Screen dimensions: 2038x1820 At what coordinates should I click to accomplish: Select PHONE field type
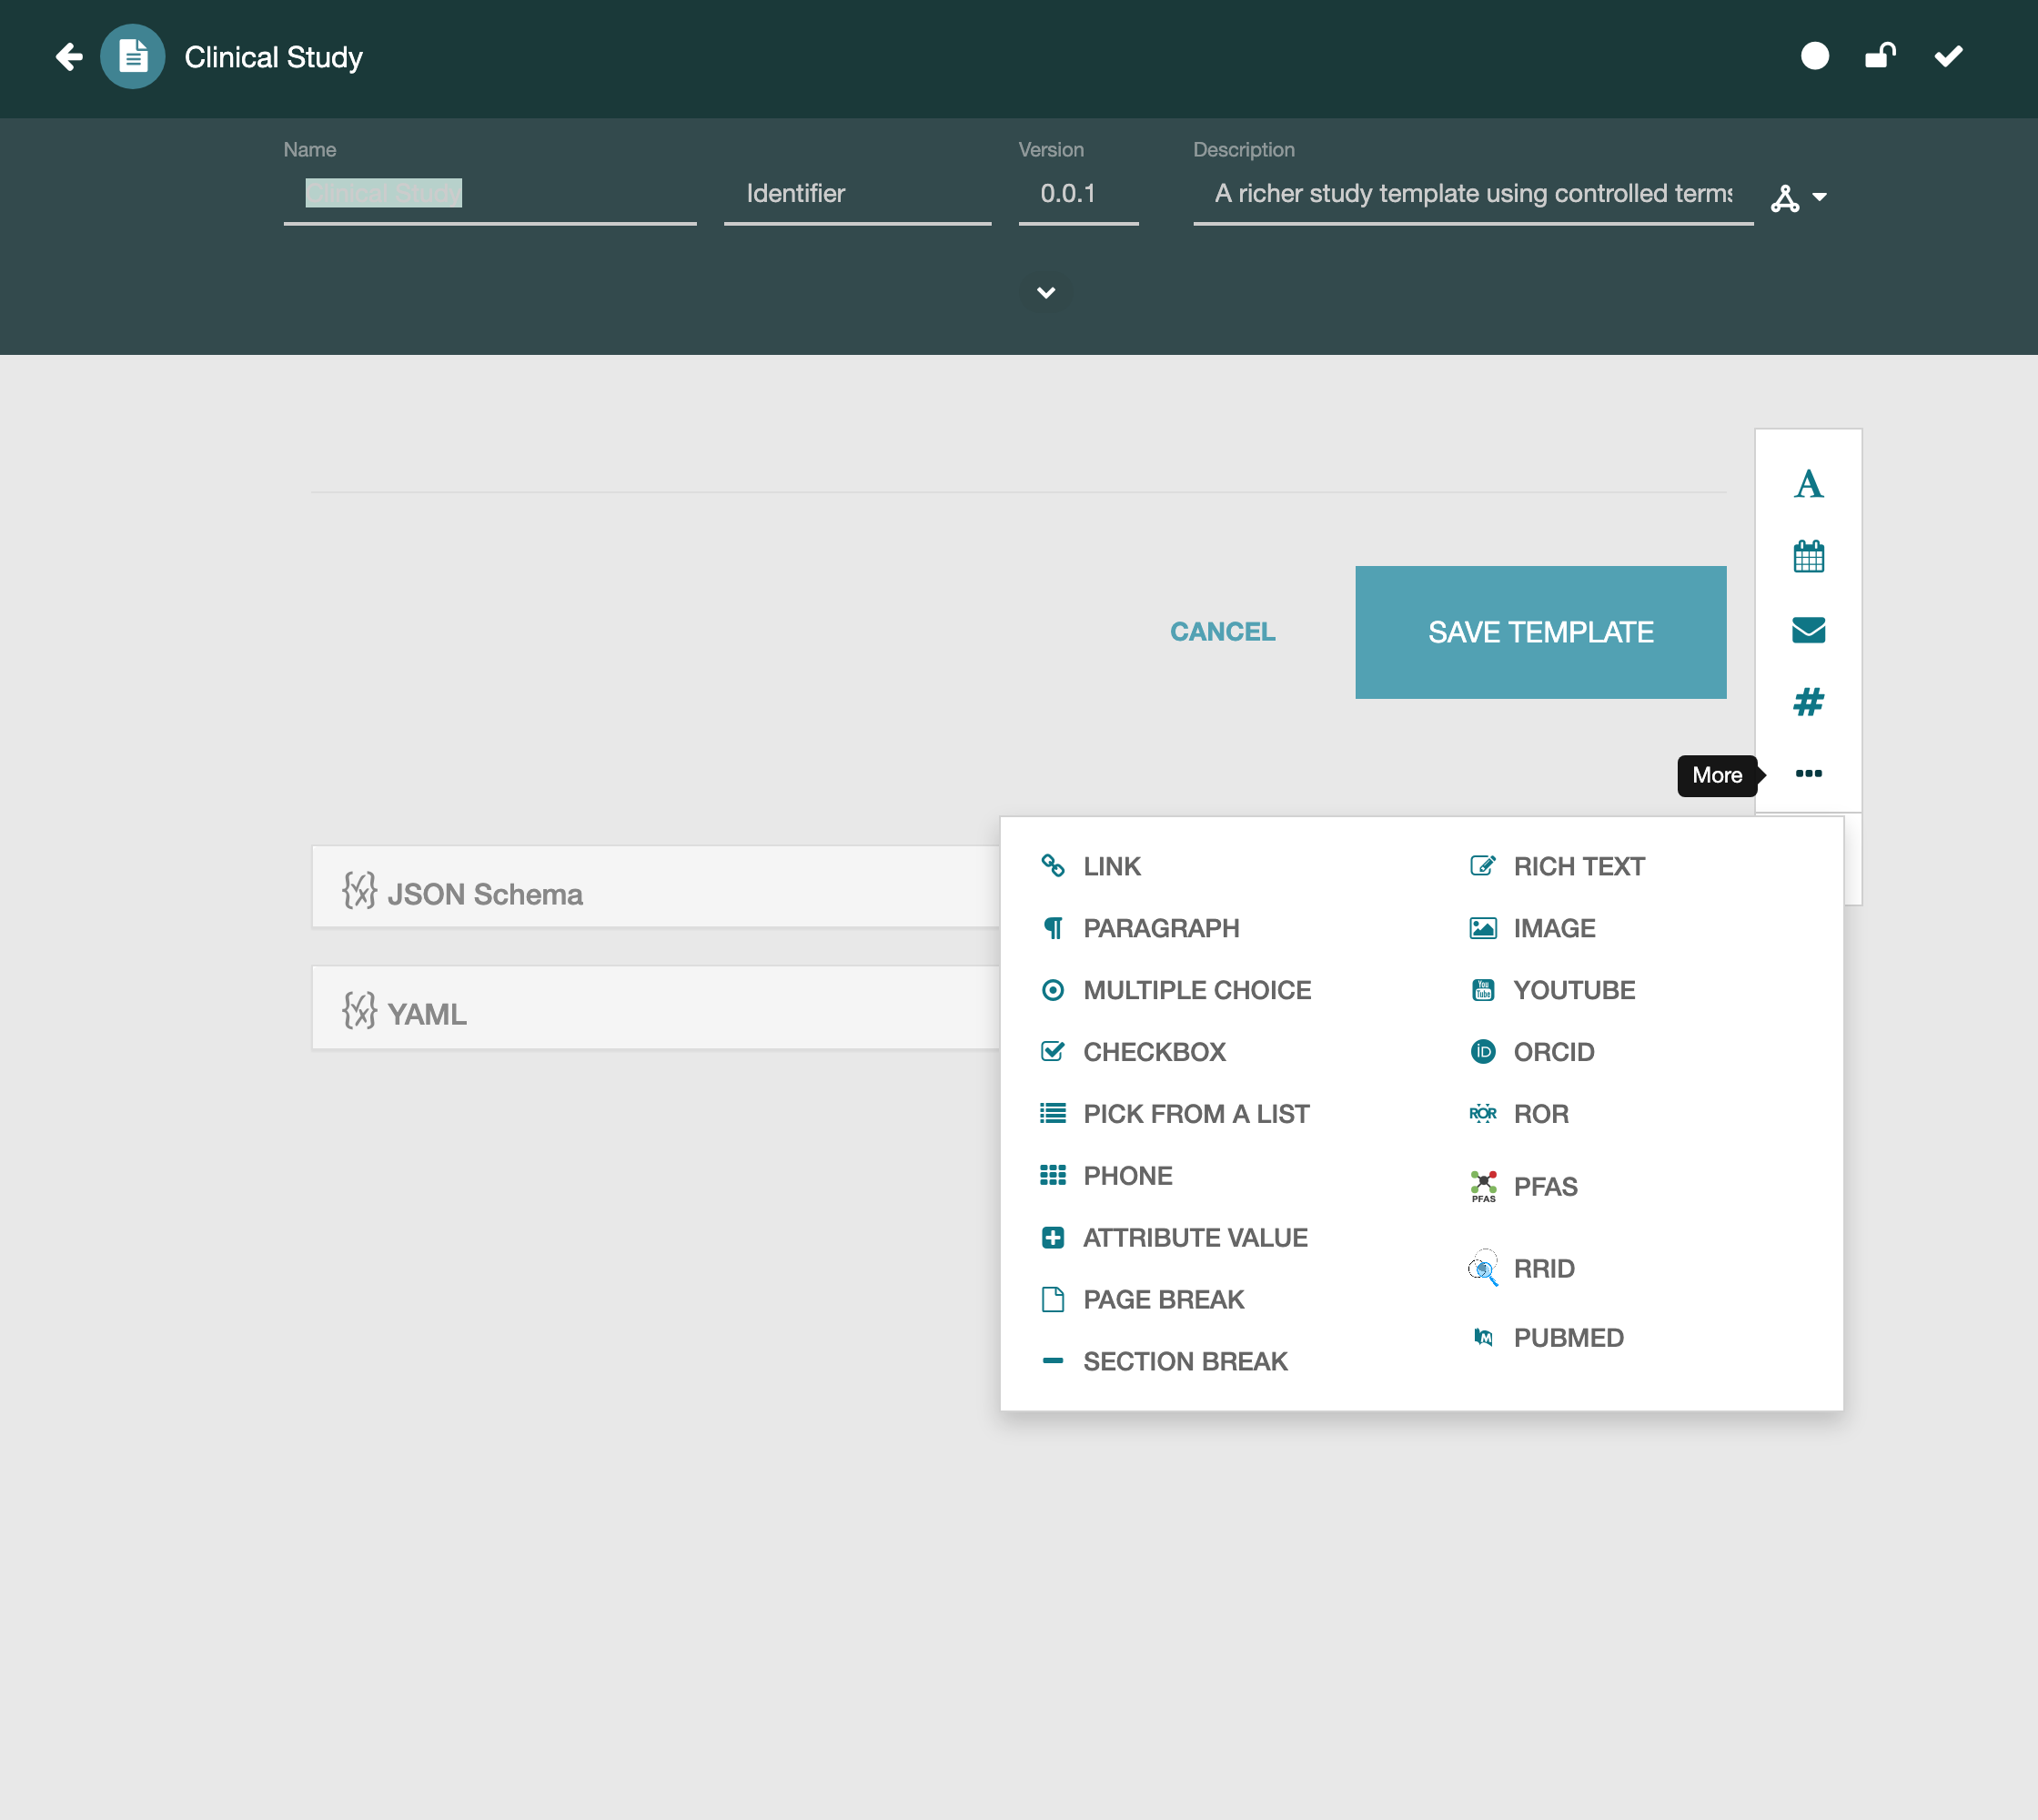[x=1106, y=1176]
